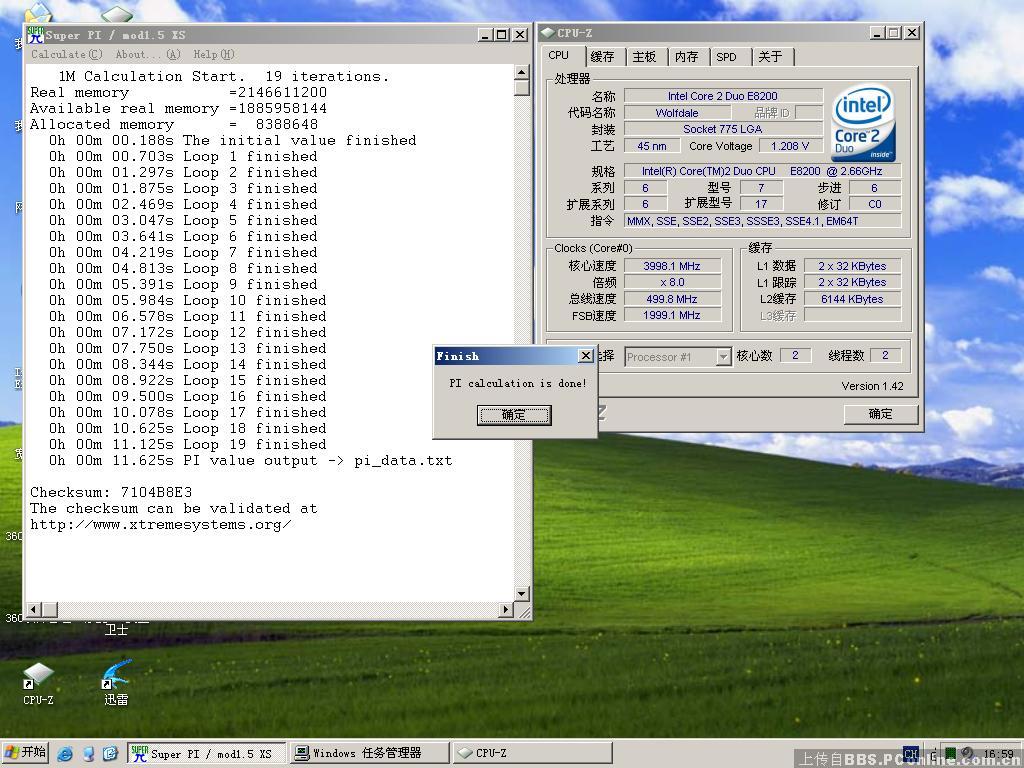Click the CH language indicator in tray

pos(911,754)
